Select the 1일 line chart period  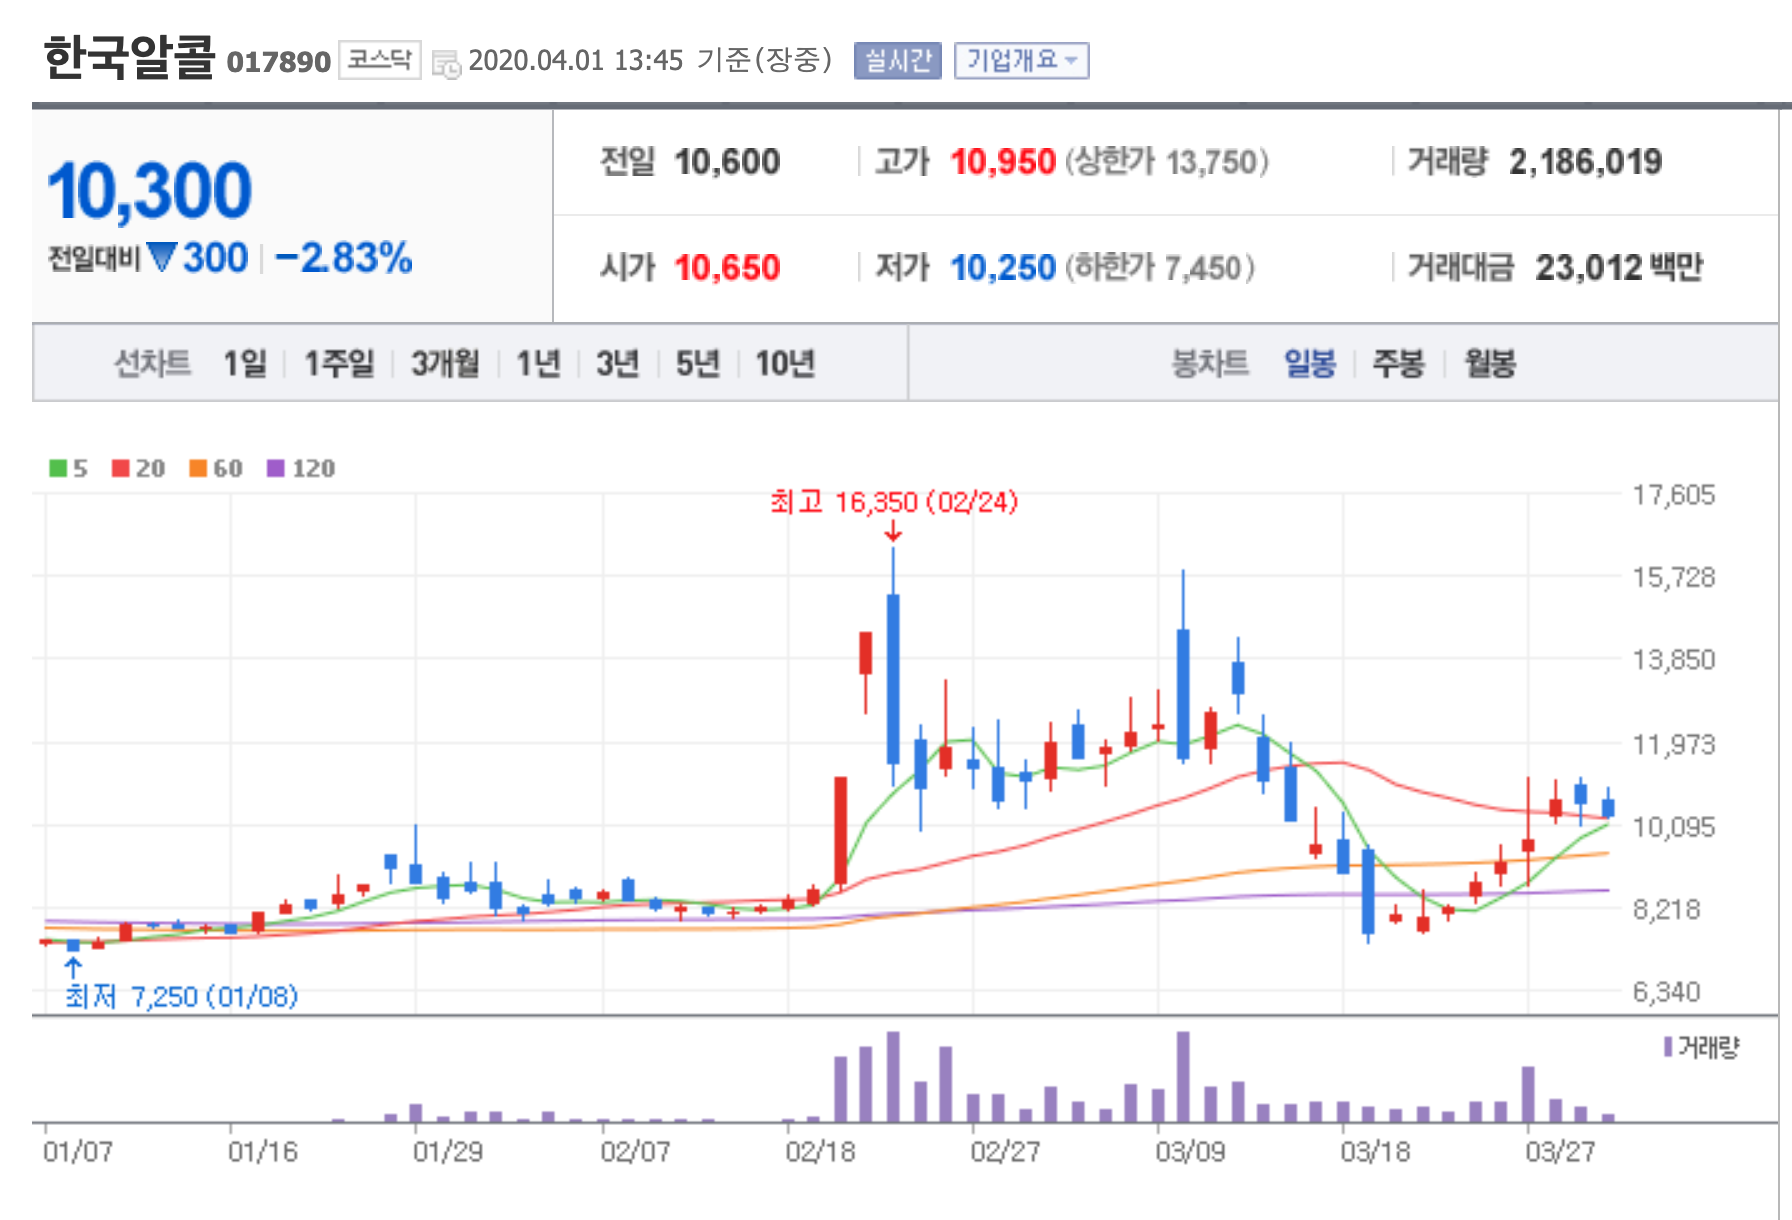[245, 363]
